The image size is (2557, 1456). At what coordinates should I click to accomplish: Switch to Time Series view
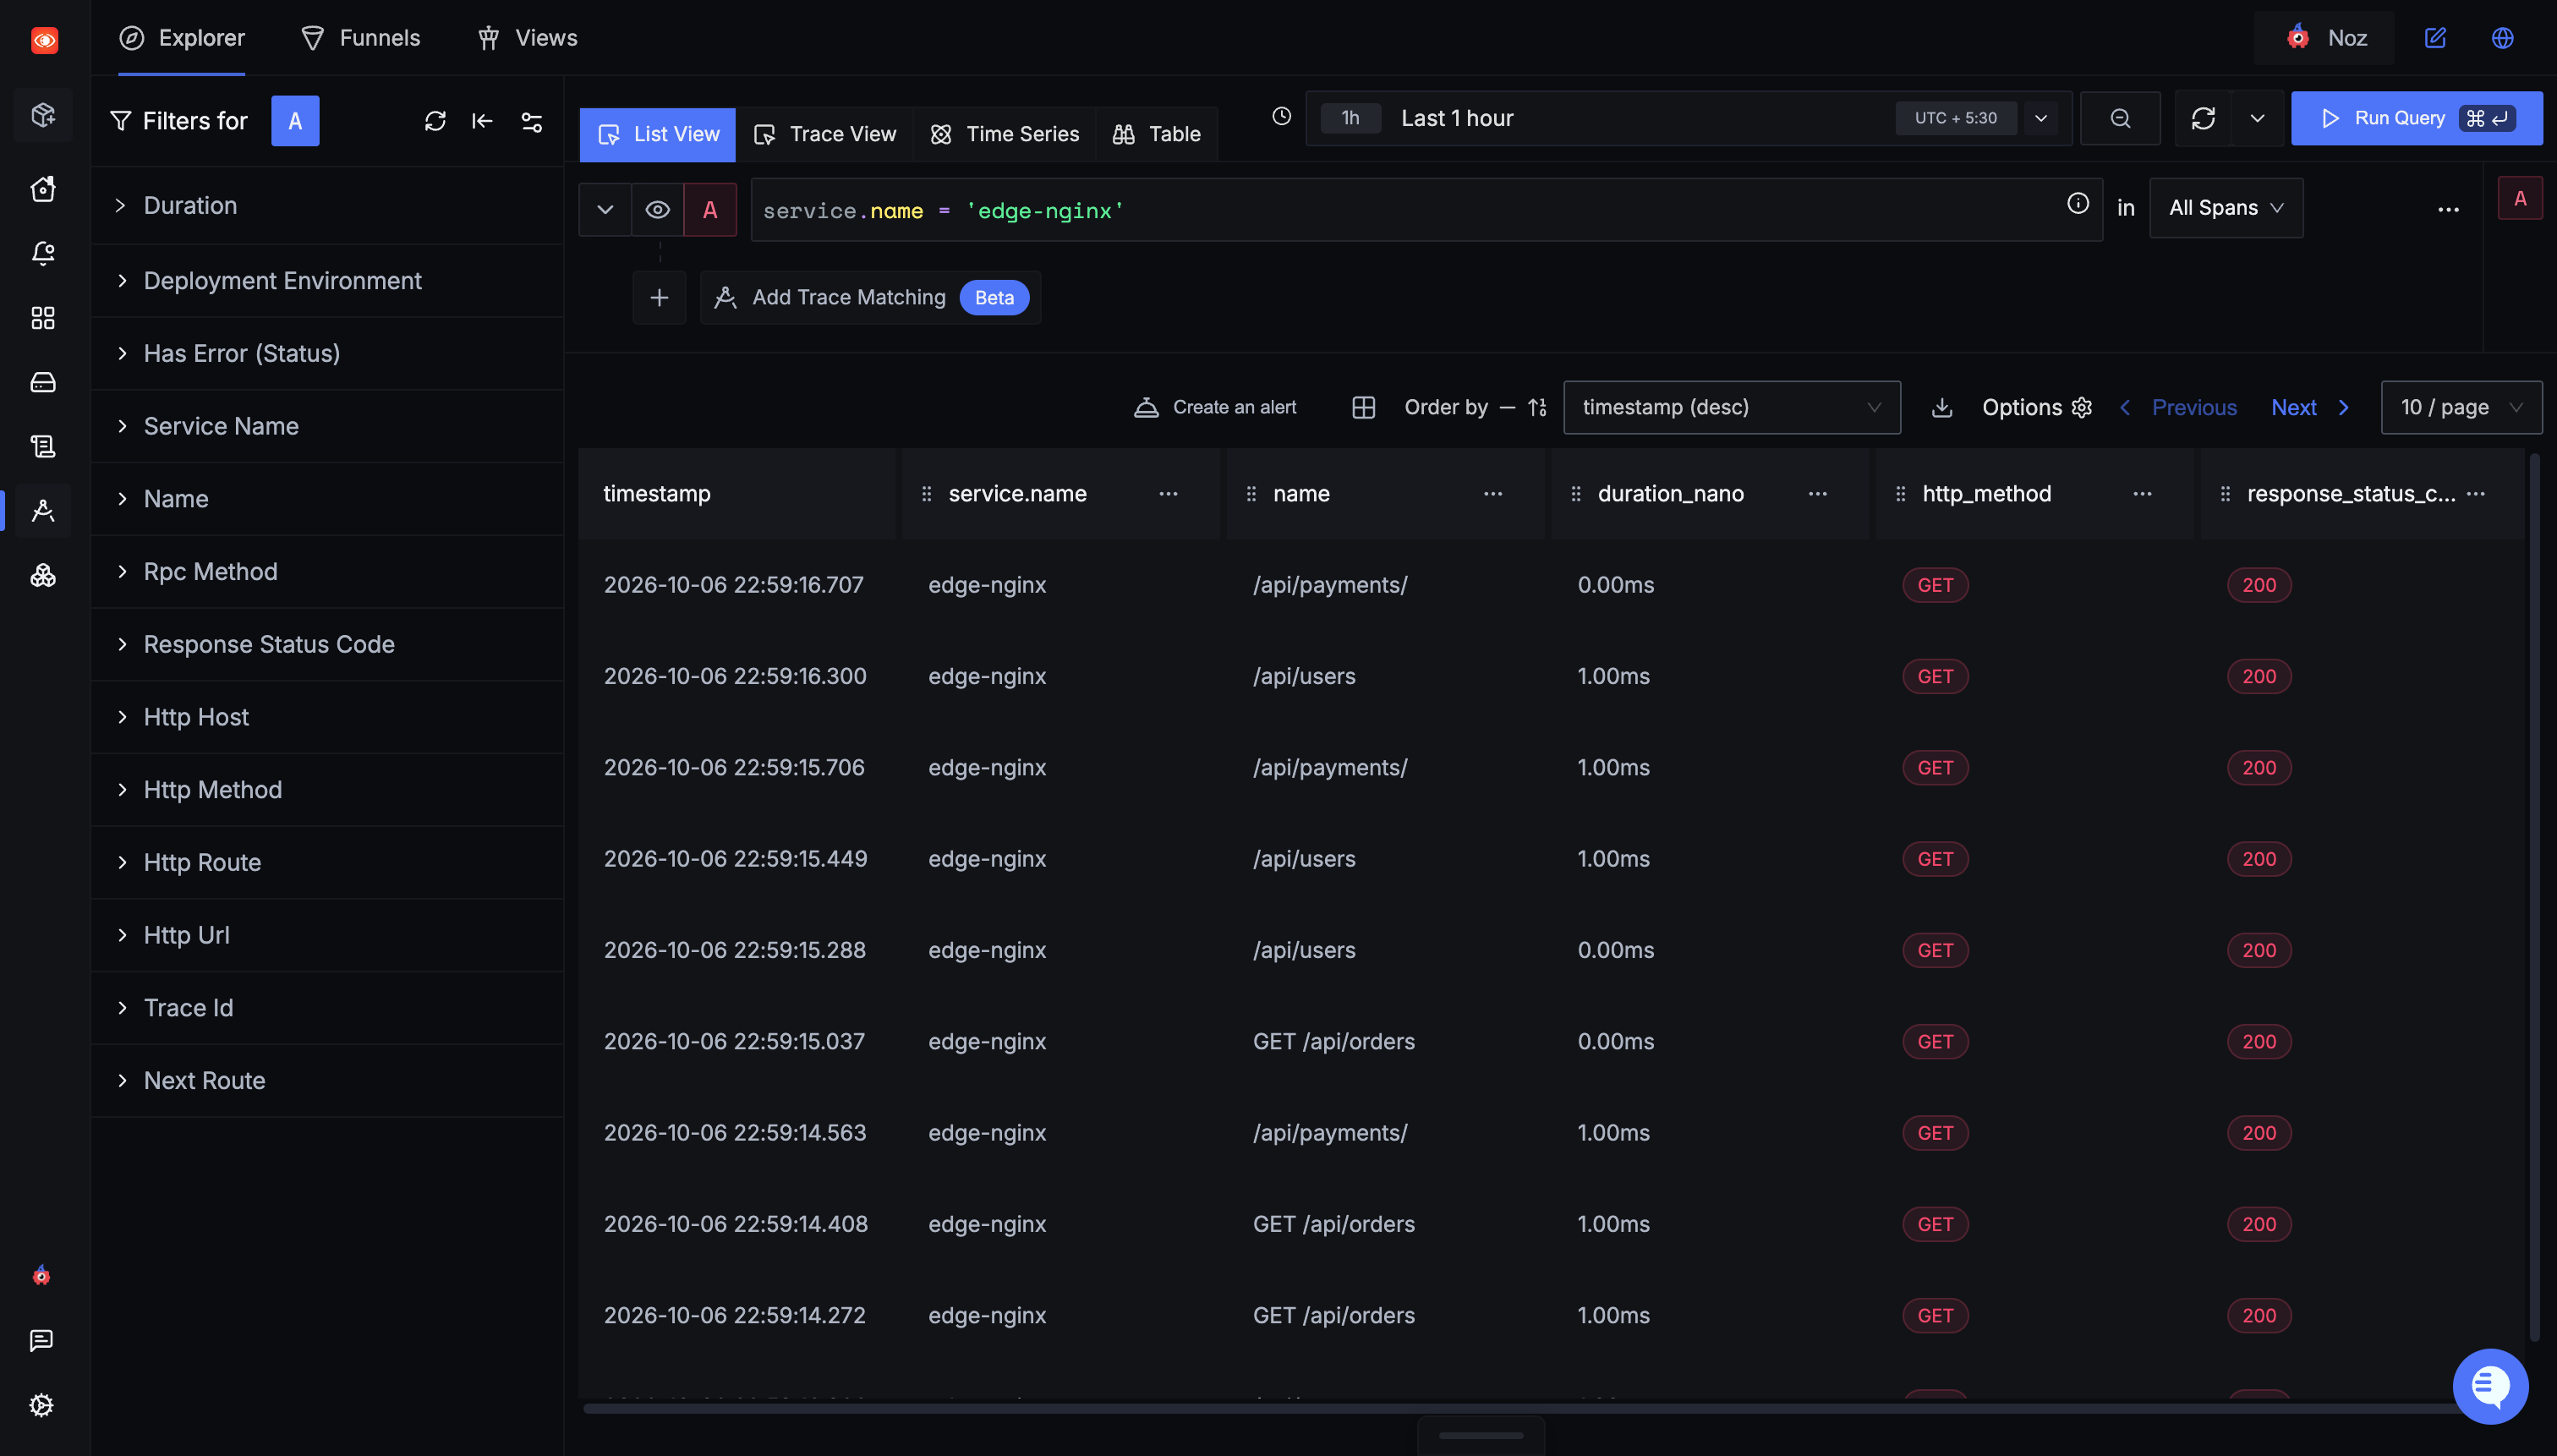[x=1005, y=135]
